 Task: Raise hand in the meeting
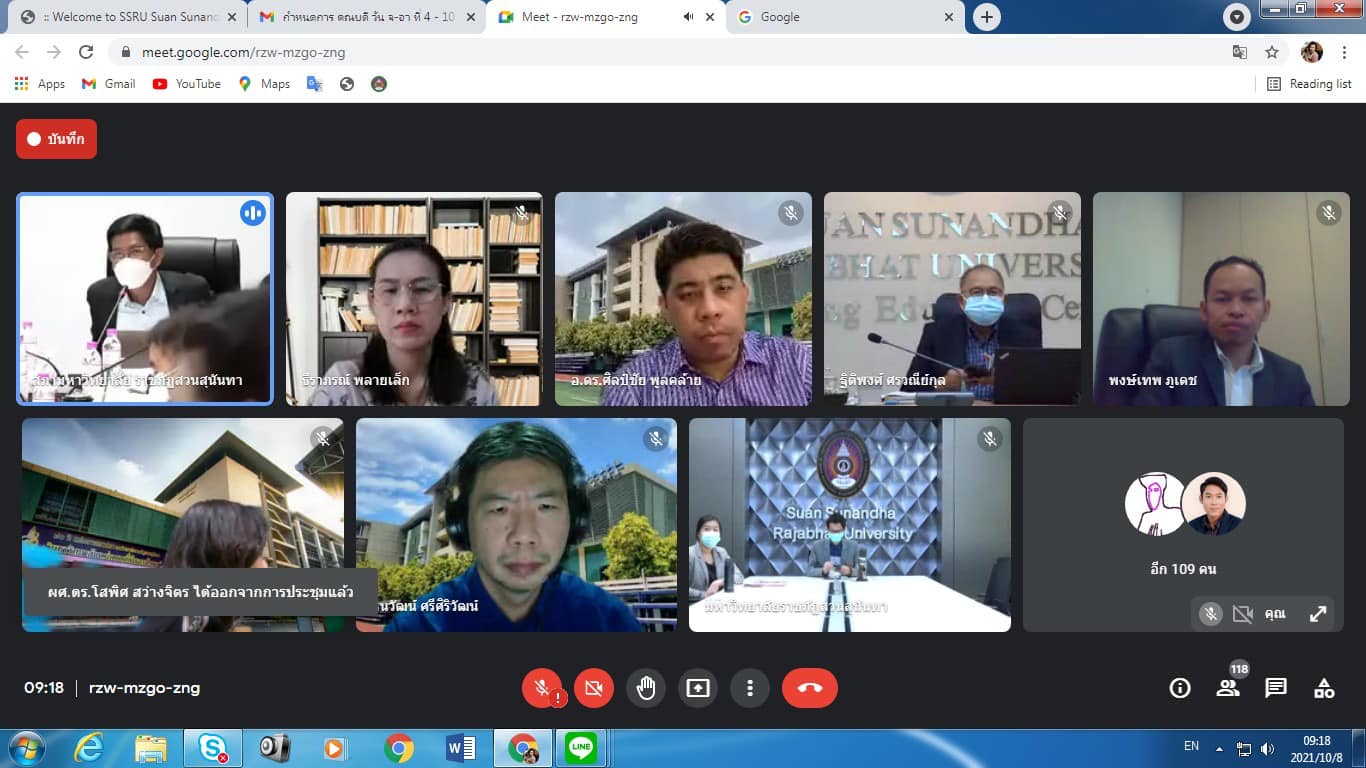pyautogui.click(x=646, y=688)
